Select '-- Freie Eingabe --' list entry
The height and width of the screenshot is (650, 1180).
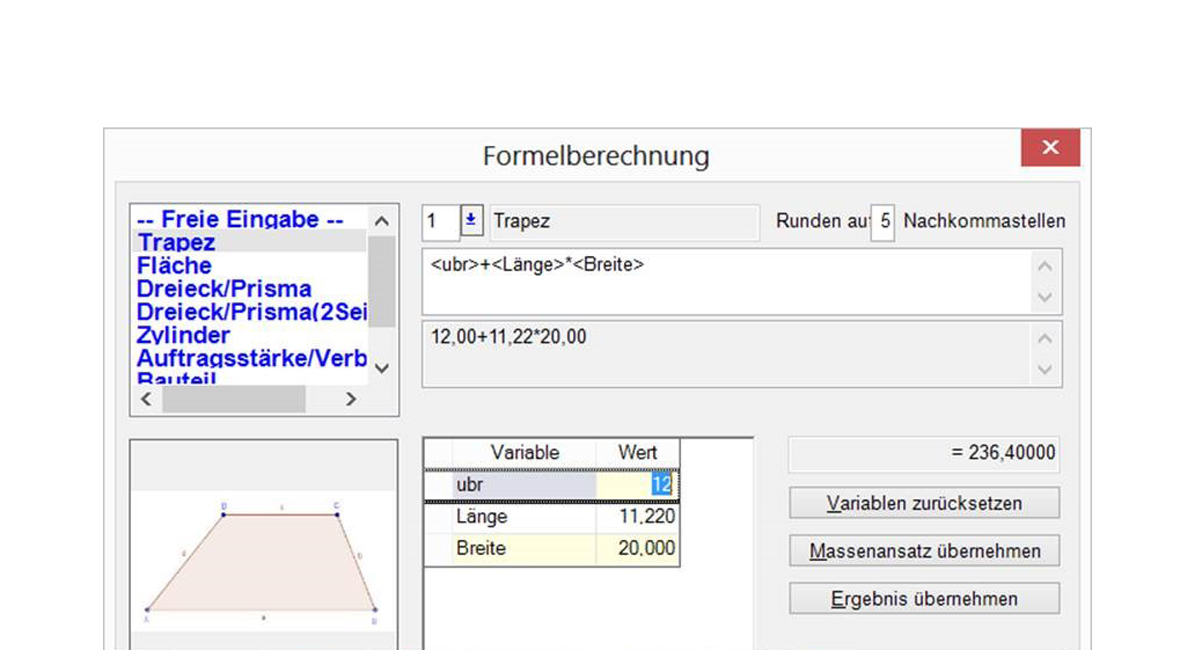click(x=240, y=219)
